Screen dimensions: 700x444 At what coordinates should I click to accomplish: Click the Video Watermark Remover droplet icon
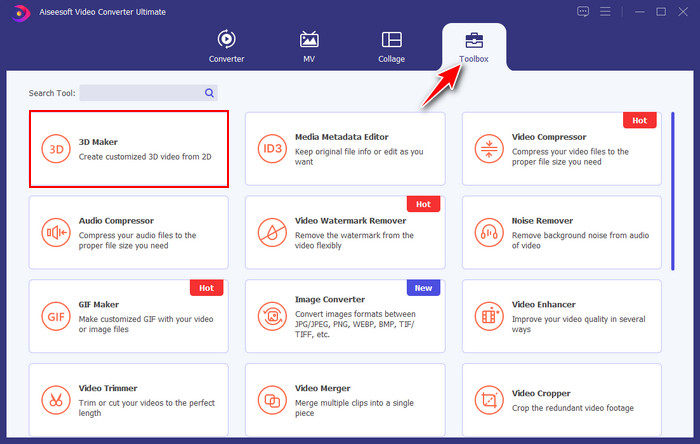click(272, 232)
